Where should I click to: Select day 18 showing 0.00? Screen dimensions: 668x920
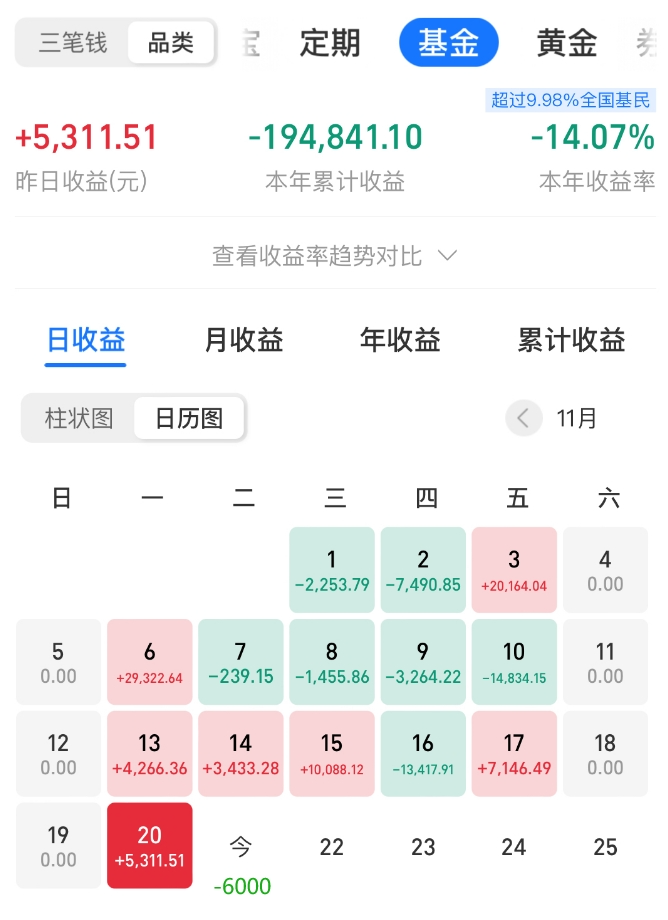click(605, 753)
